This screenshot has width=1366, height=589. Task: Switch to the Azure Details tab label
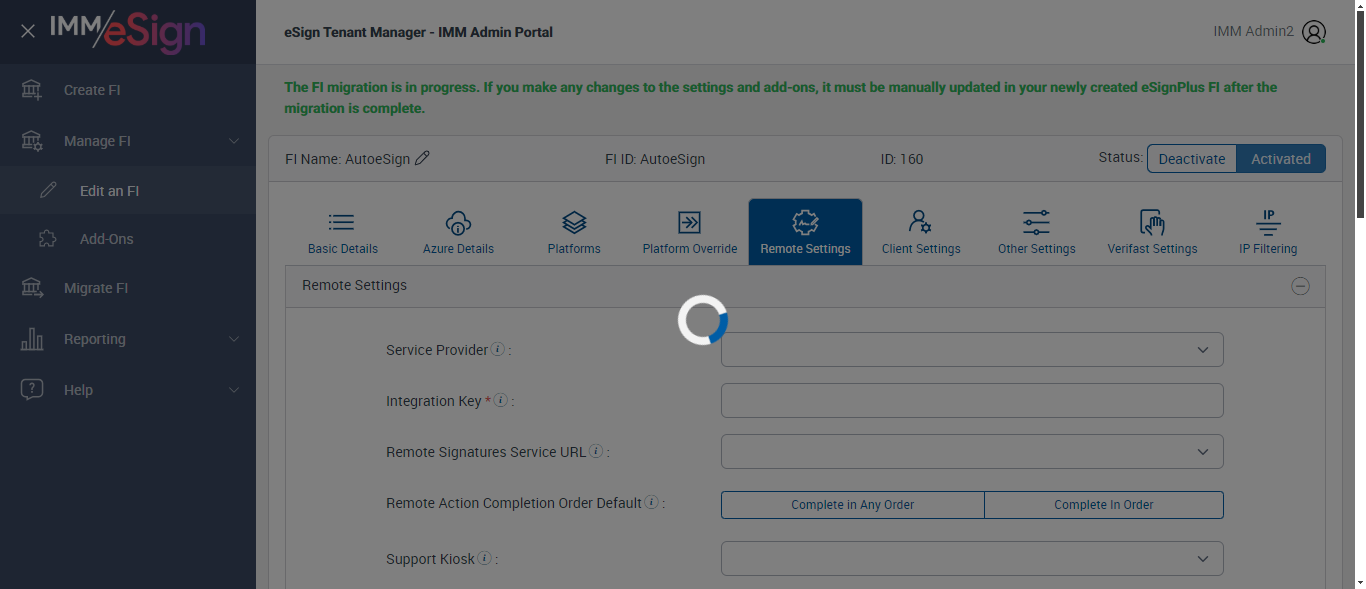click(458, 249)
